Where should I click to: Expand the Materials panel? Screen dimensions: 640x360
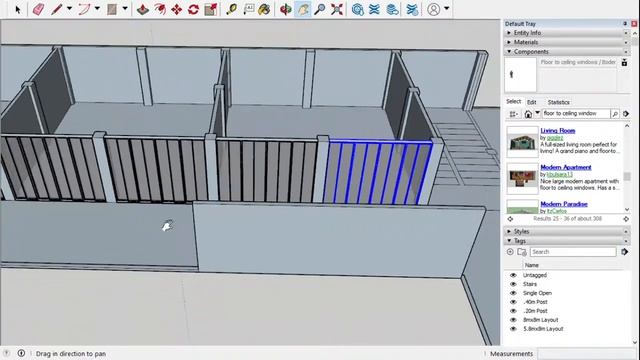click(509, 42)
